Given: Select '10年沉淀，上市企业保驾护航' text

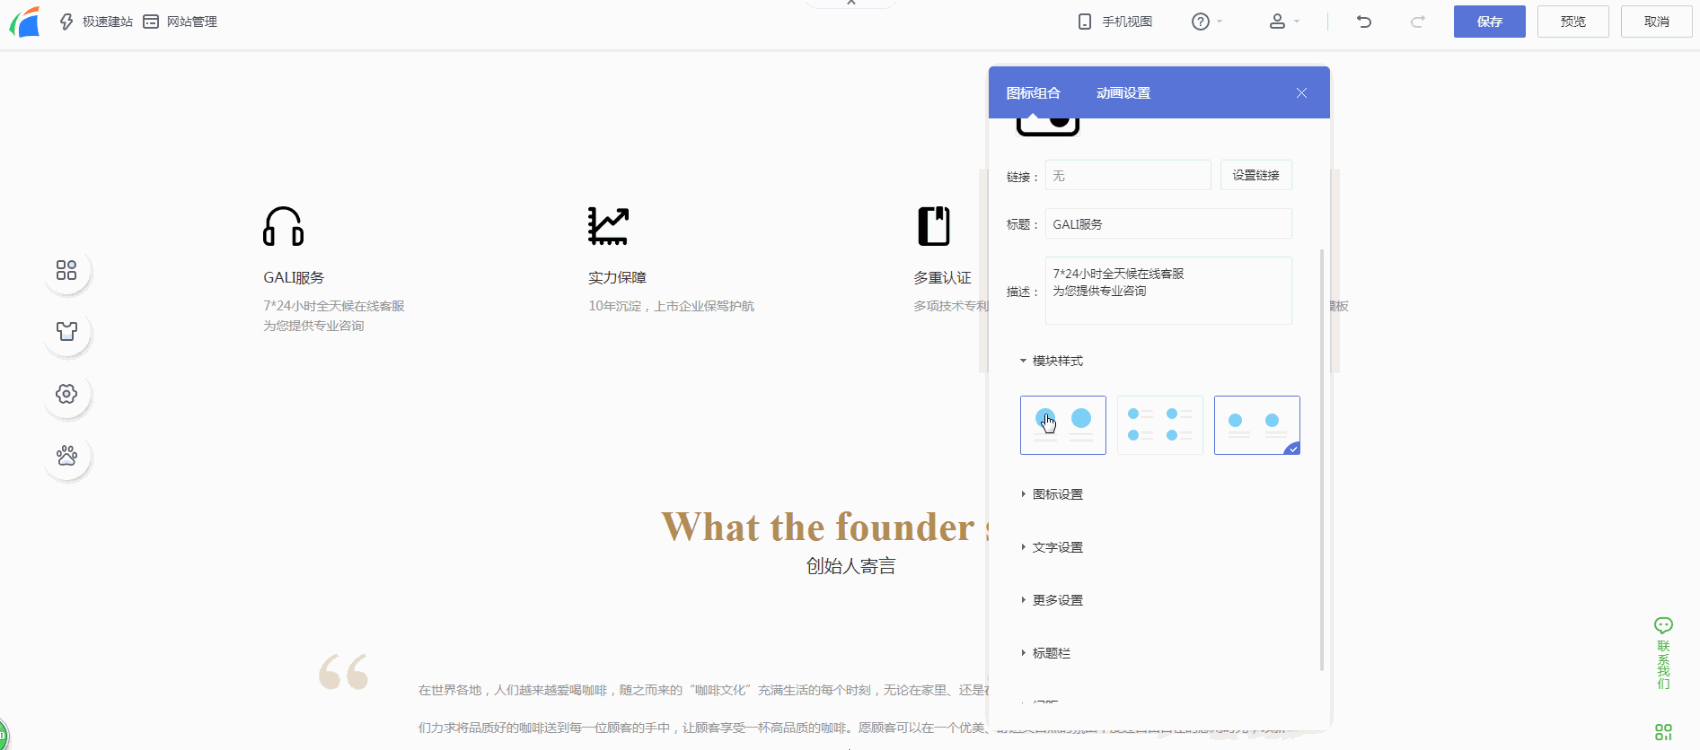Looking at the screenshot, I should (x=671, y=306).
